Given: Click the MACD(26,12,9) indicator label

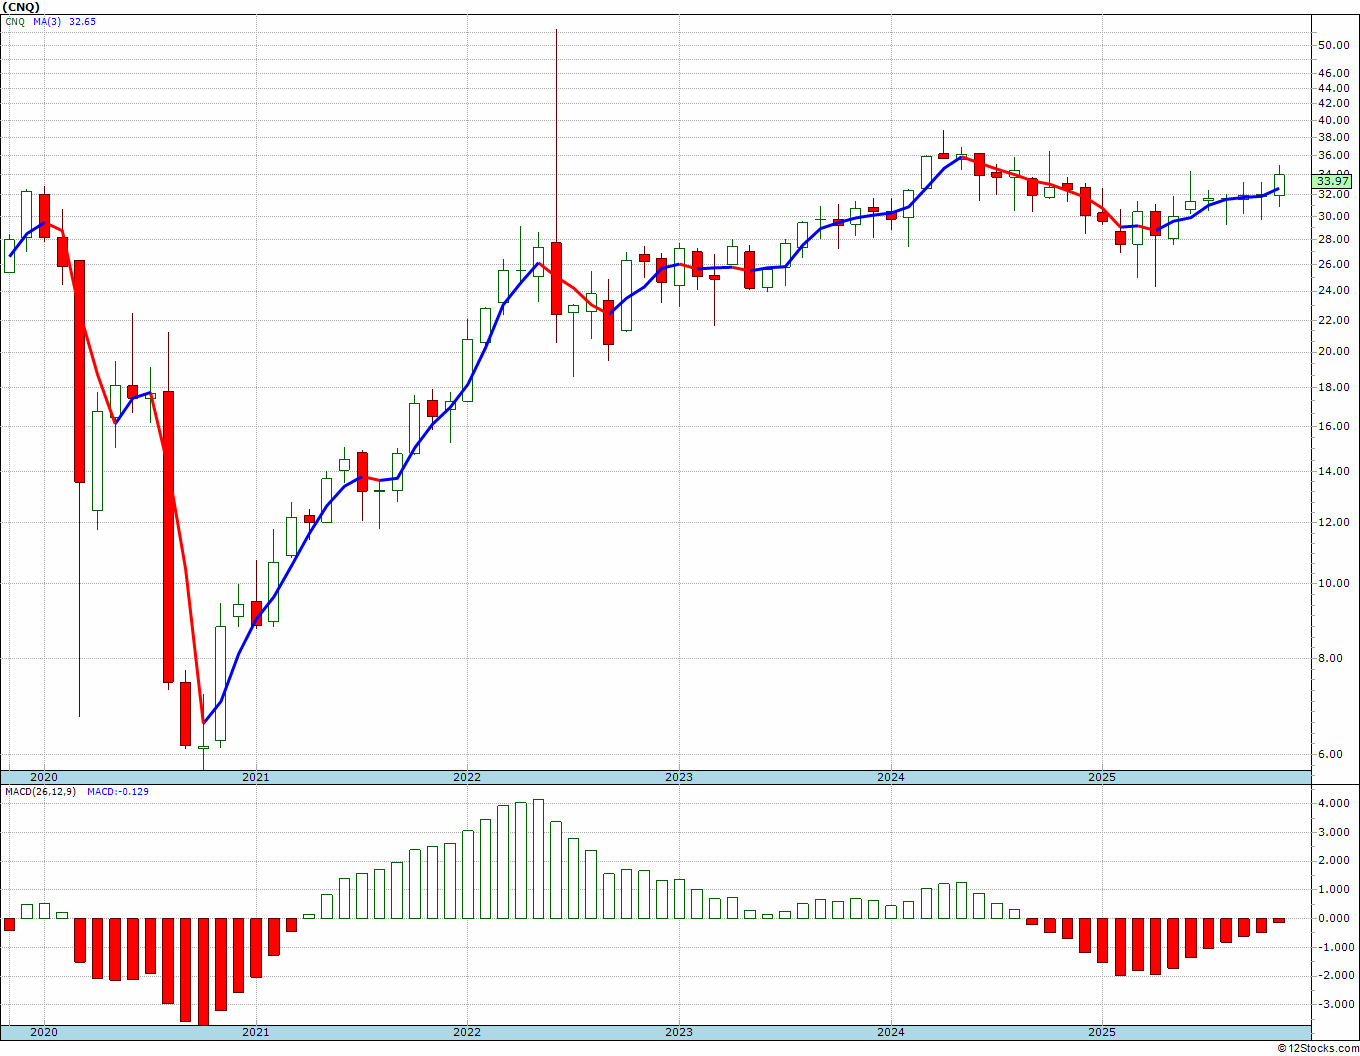Looking at the screenshot, I should pos(43,791).
